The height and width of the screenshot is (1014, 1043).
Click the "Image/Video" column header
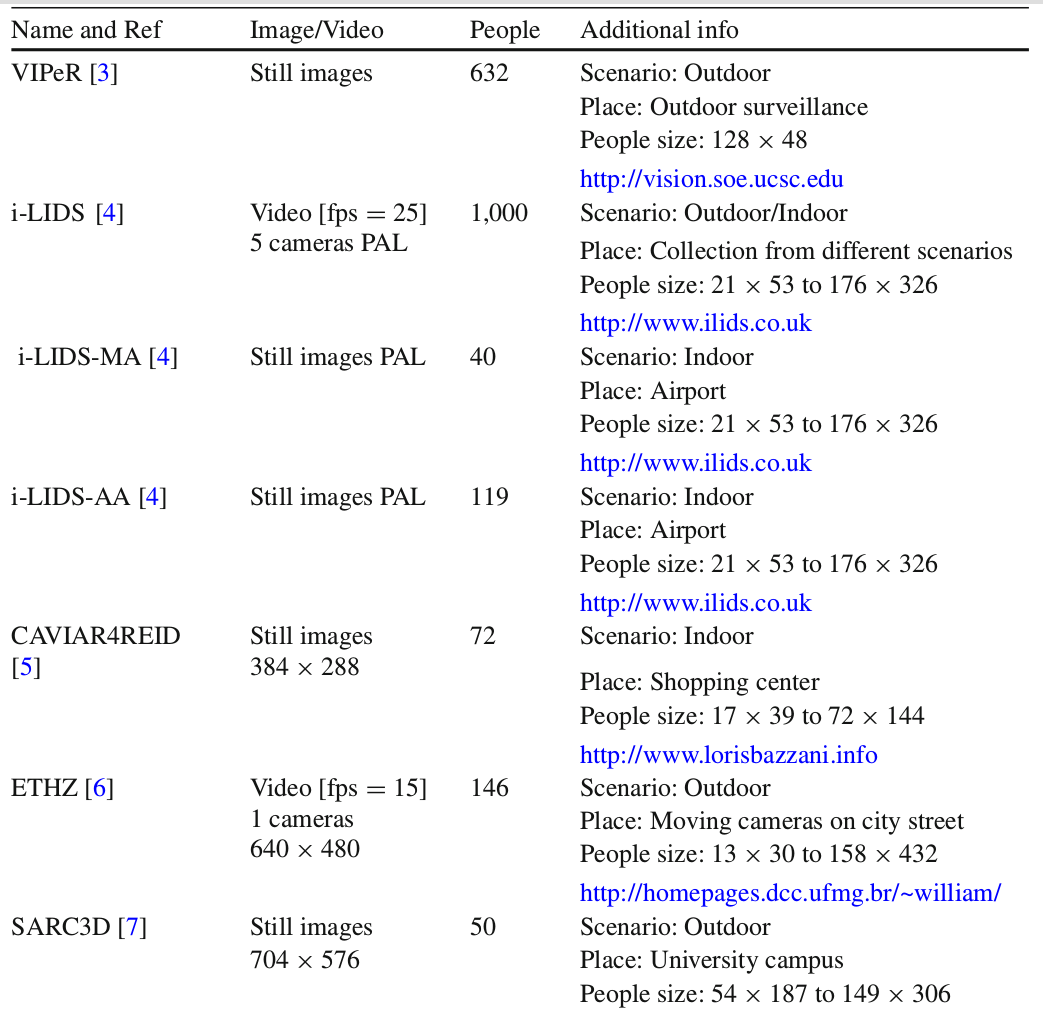tap(316, 30)
